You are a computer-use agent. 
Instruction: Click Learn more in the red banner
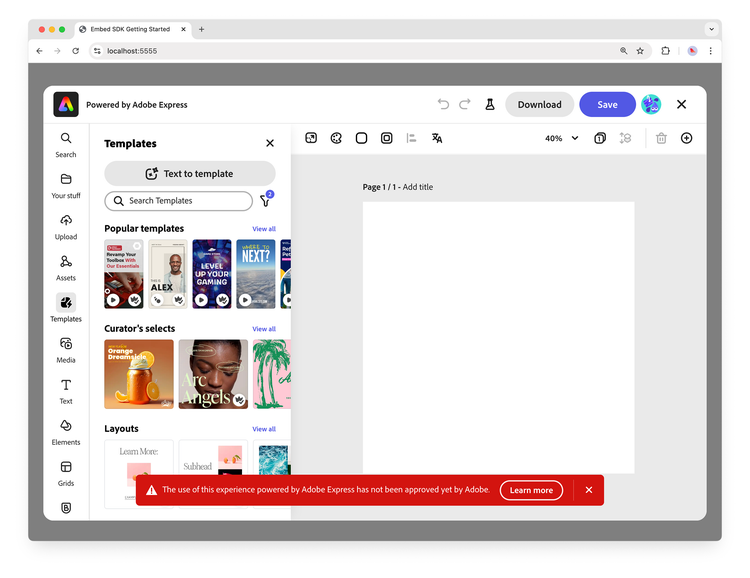point(531,490)
